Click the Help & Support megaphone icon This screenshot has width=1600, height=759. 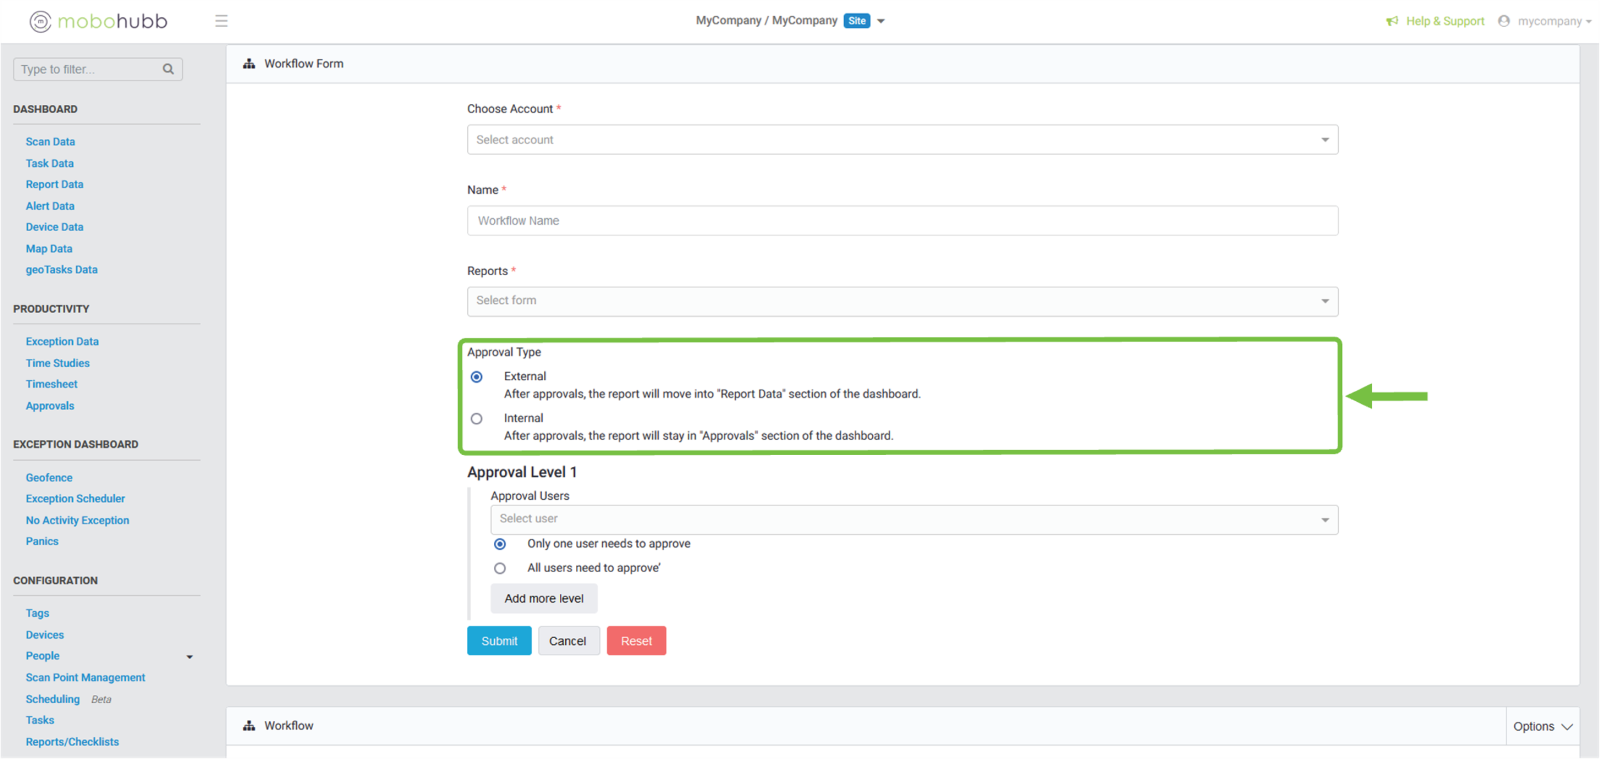[x=1392, y=21]
